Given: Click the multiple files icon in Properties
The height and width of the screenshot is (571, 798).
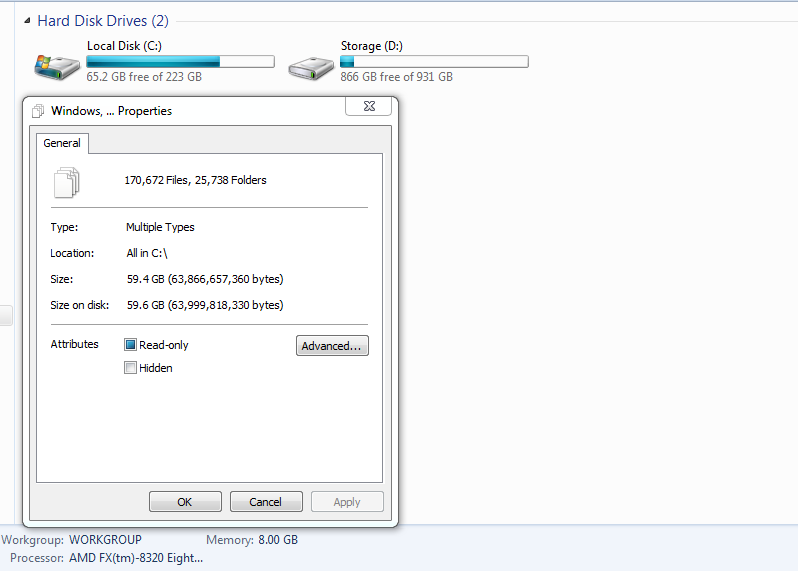Looking at the screenshot, I should 67,182.
